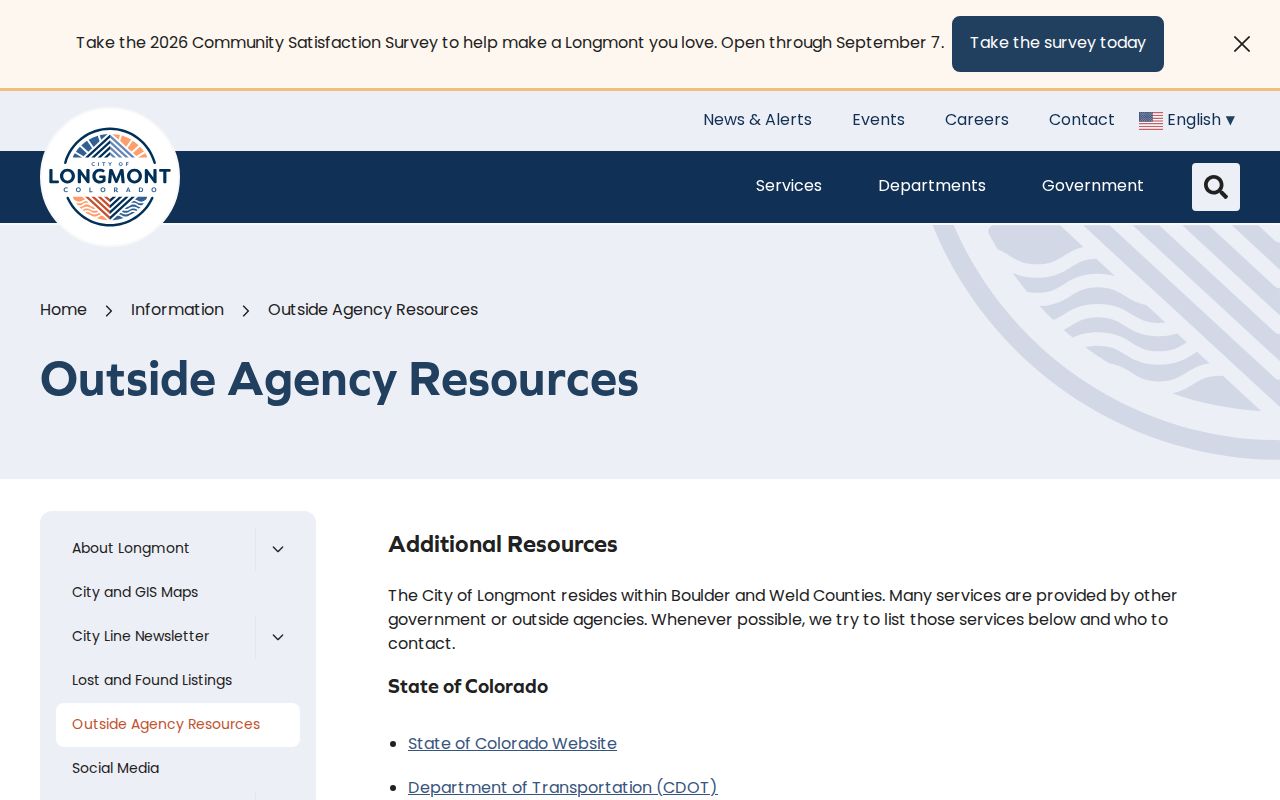Expand the City Line Newsletter sidebar chevron
Screen dimensions: 1280x800
pyautogui.click(x=278, y=637)
